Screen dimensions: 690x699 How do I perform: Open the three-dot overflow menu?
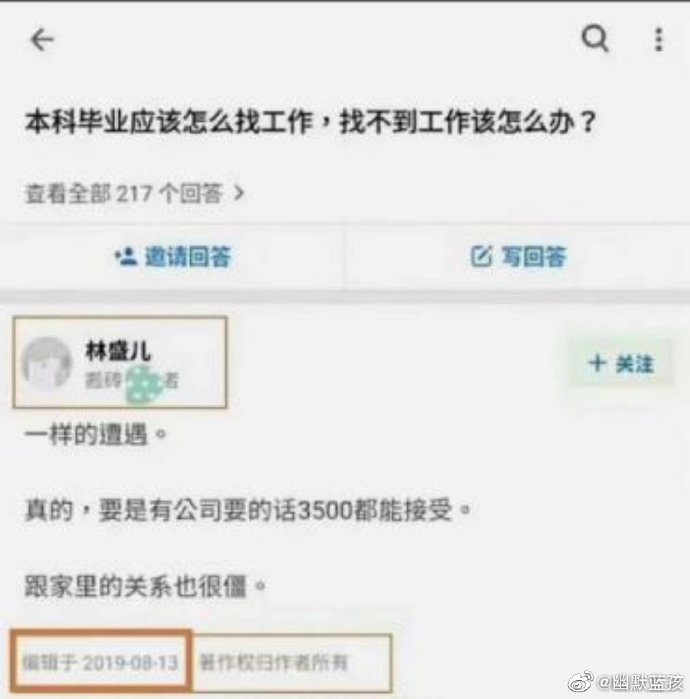coord(659,40)
